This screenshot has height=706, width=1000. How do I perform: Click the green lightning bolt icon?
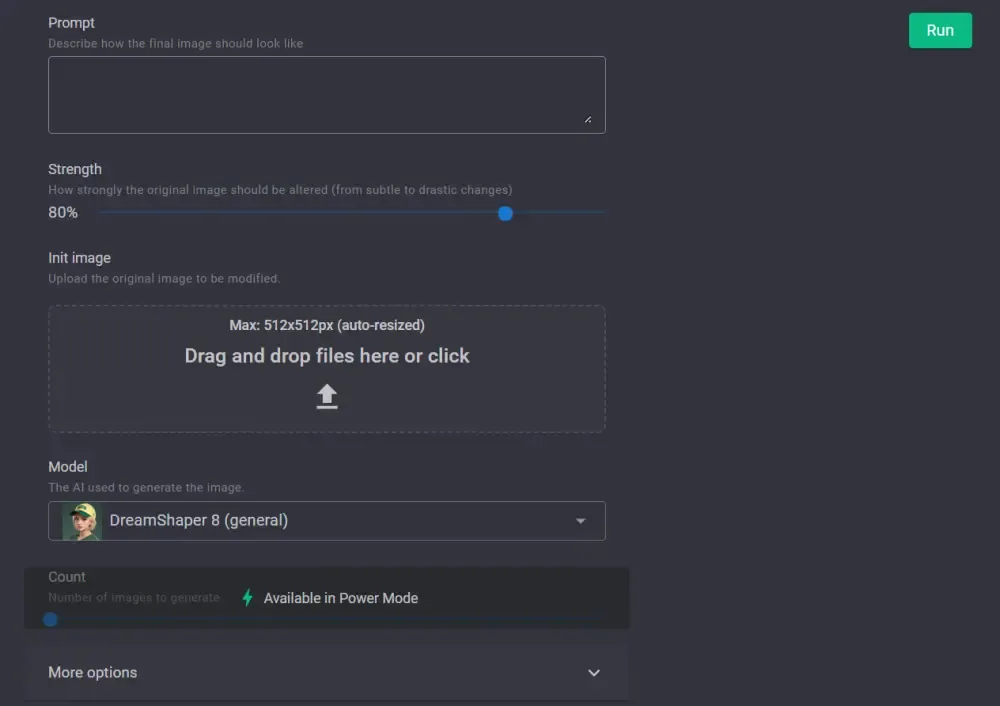tap(248, 598)
